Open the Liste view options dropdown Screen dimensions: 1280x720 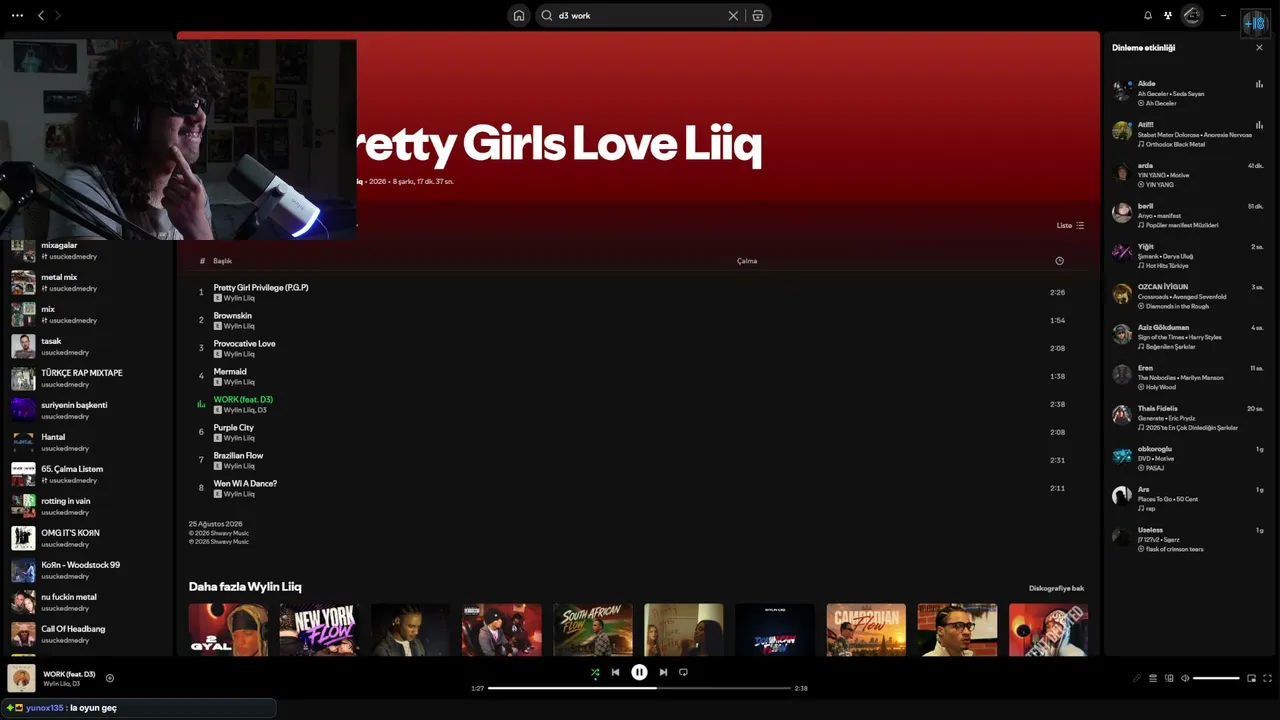click(1070, 226)
